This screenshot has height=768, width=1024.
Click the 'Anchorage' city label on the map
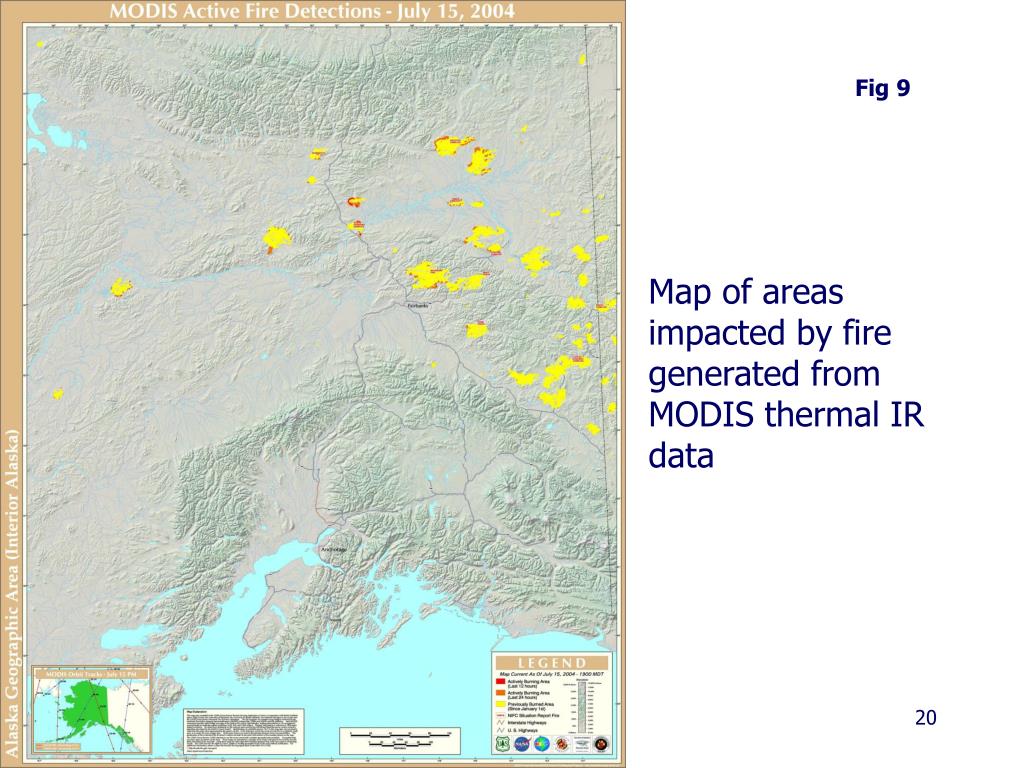(x=334, y=550)
